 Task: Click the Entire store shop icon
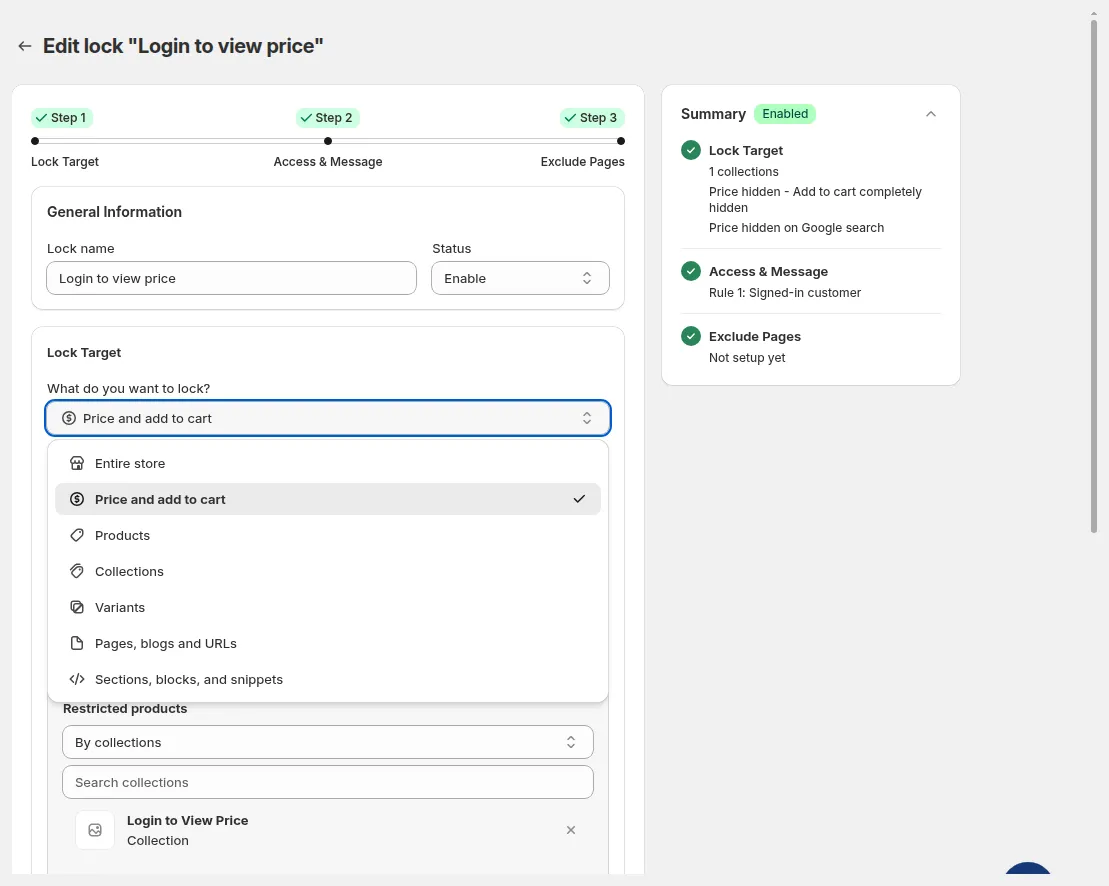point(77,463)
